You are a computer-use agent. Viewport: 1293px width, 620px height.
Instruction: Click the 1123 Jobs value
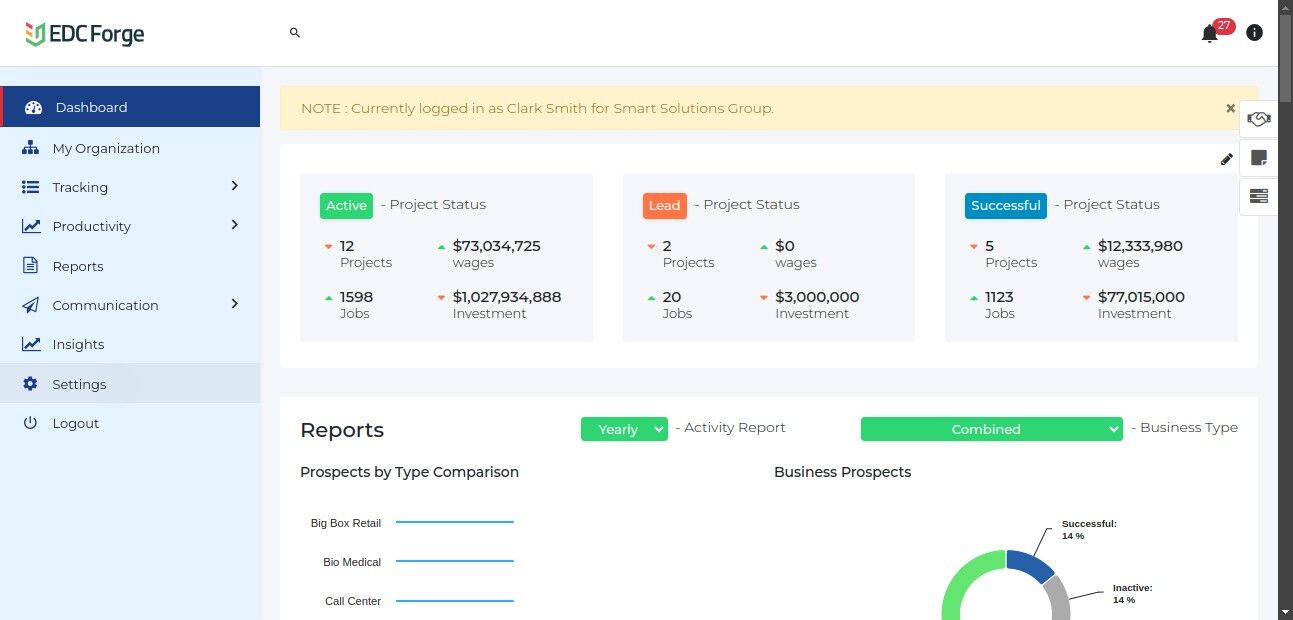[999, 297]
